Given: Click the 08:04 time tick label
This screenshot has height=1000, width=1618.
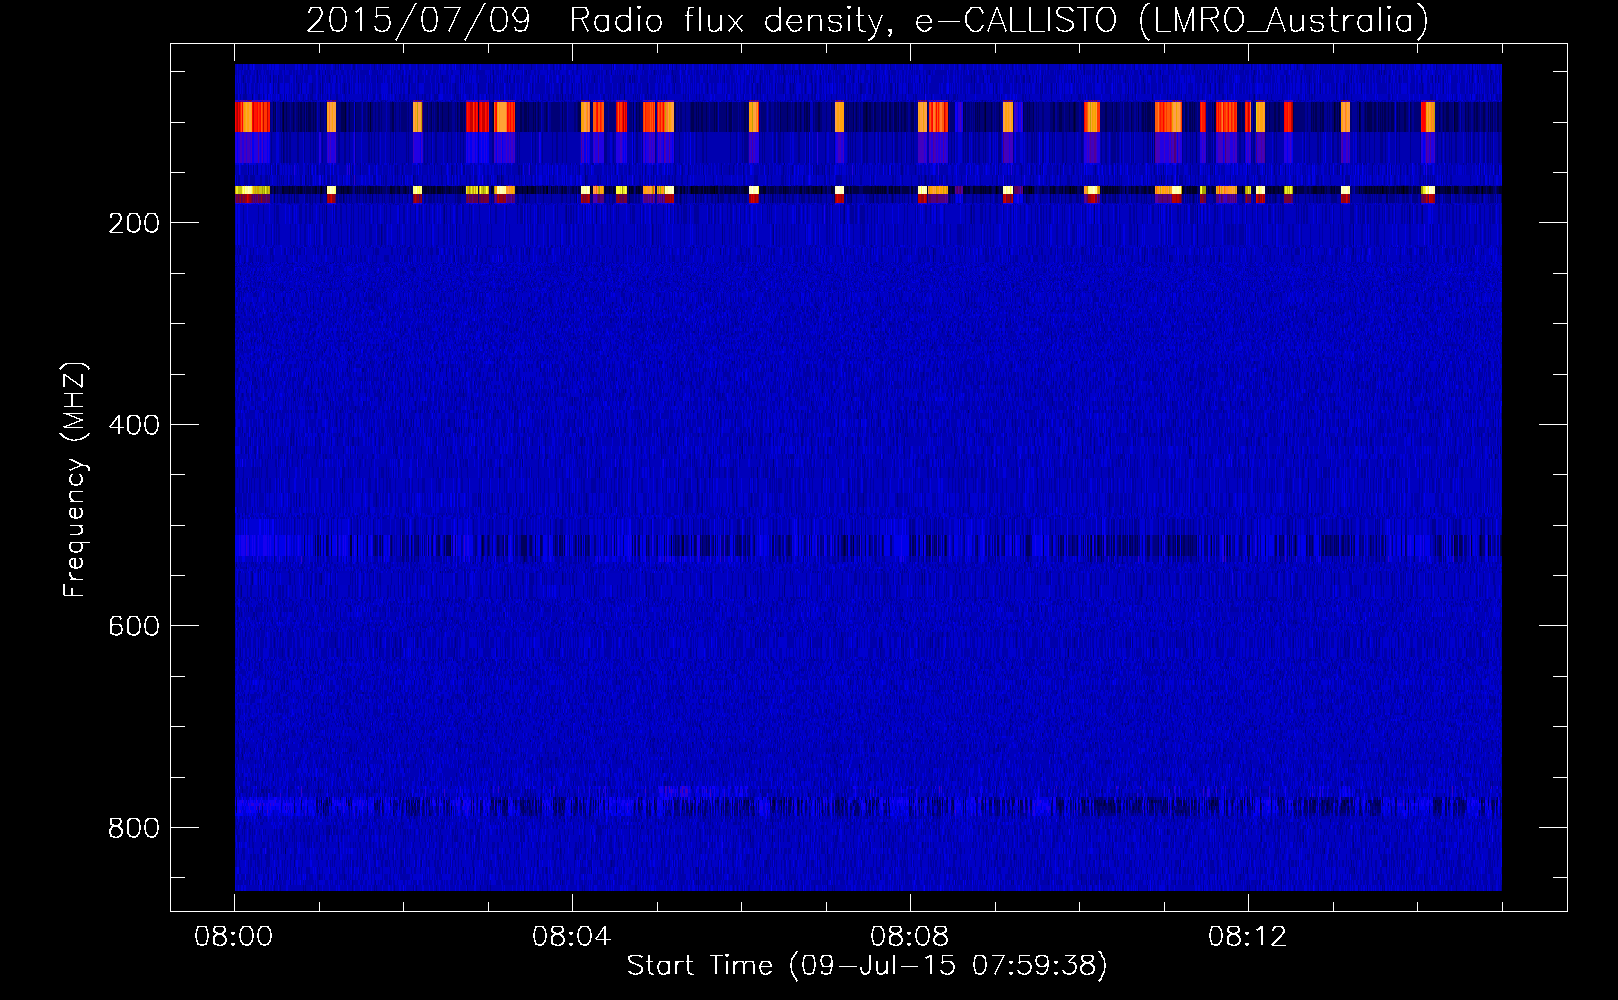Looking at the screenshot, I should pos(572,937).
